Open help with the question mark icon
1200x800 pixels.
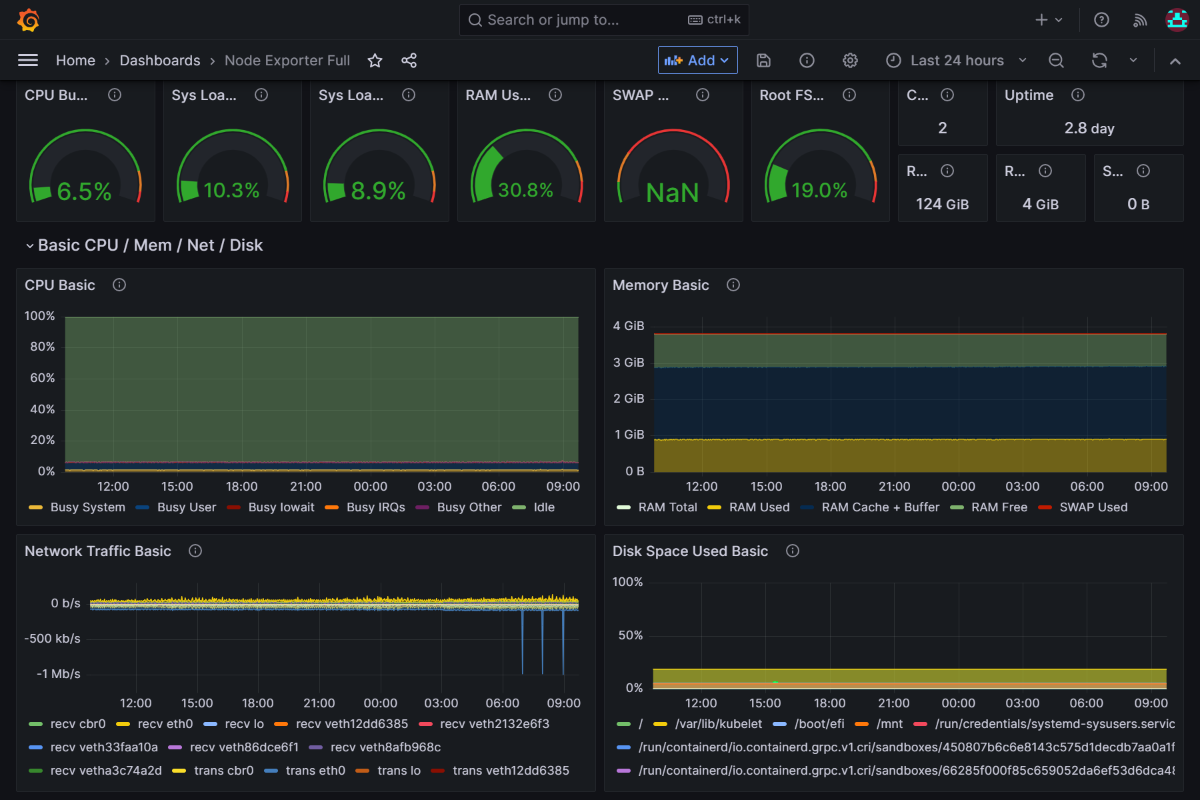[x=1101, y=19]
